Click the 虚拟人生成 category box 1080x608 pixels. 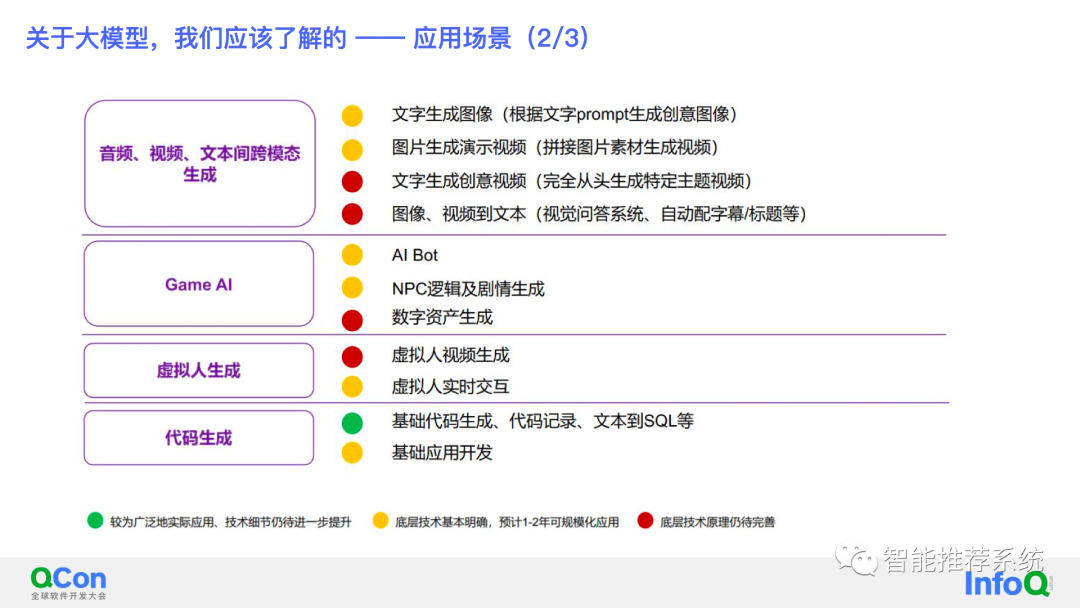[198, 370]
